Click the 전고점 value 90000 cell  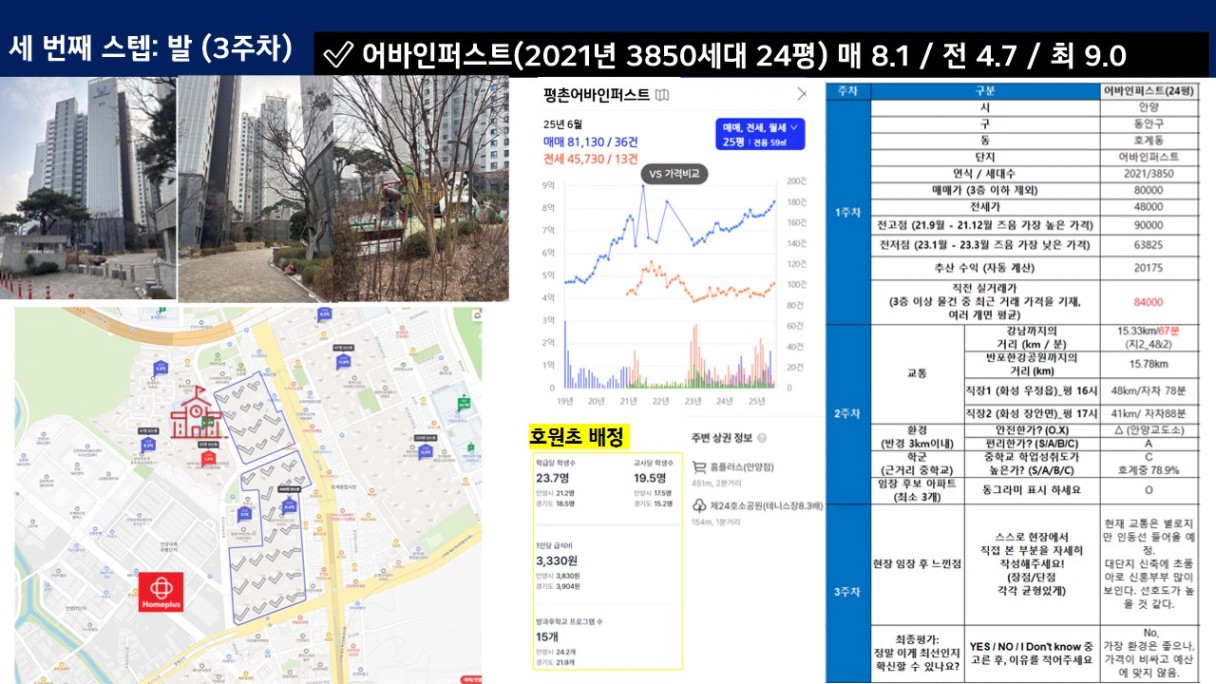pos(1147,226)
